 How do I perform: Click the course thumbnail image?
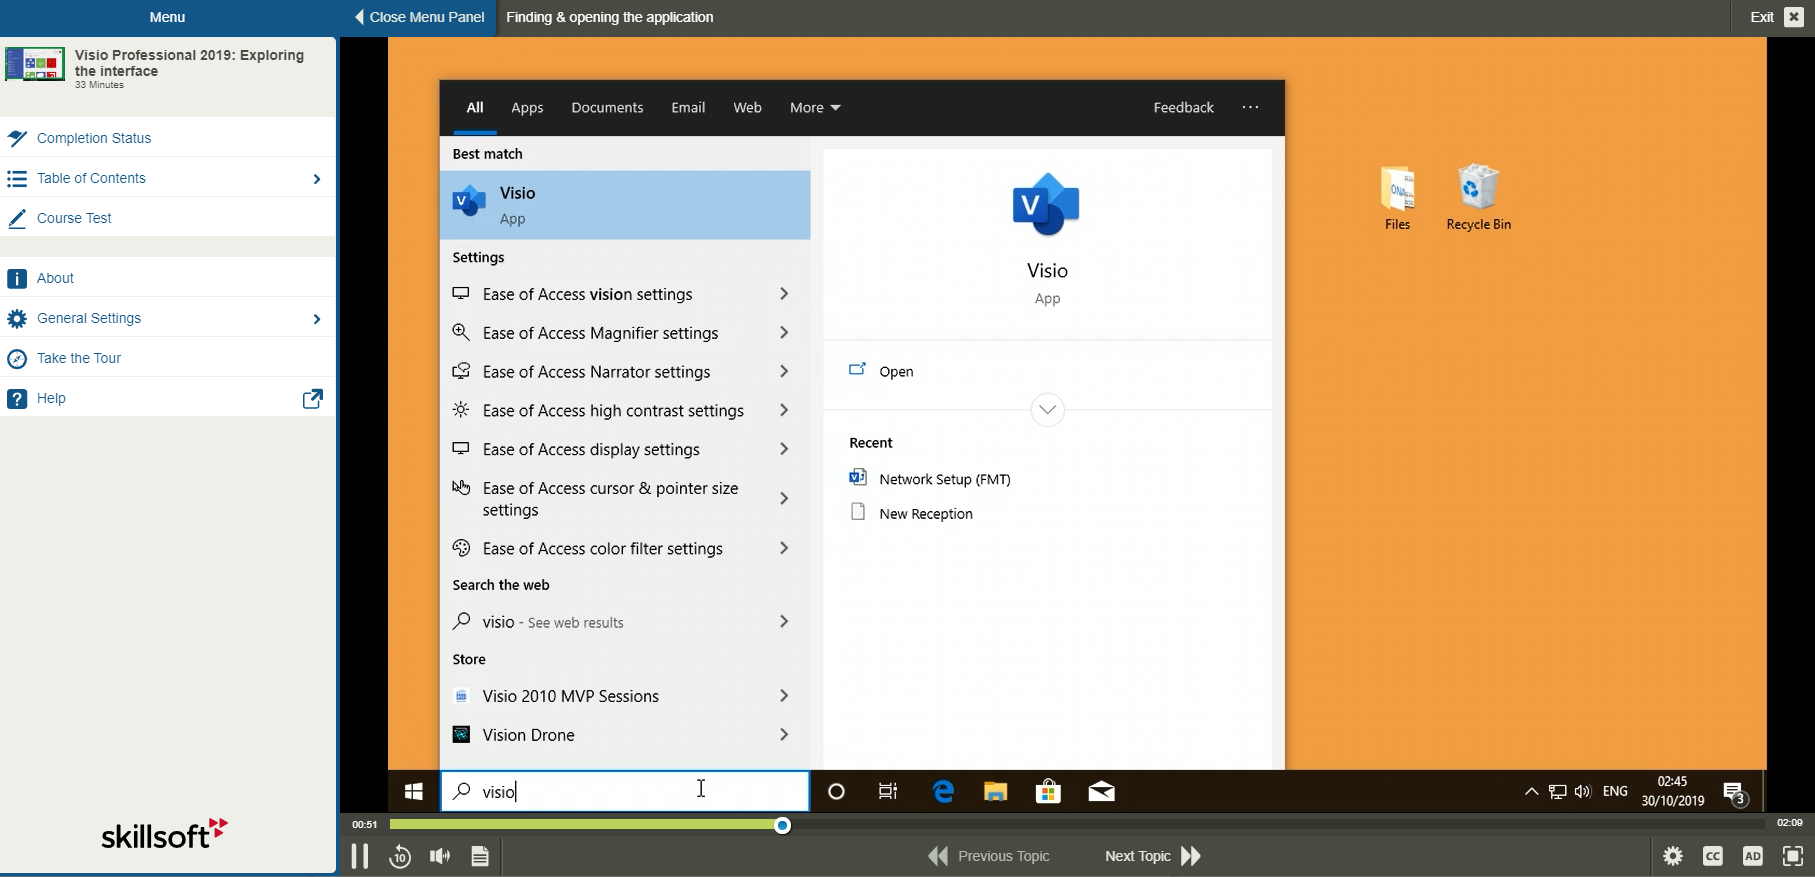tap(35, 64)
